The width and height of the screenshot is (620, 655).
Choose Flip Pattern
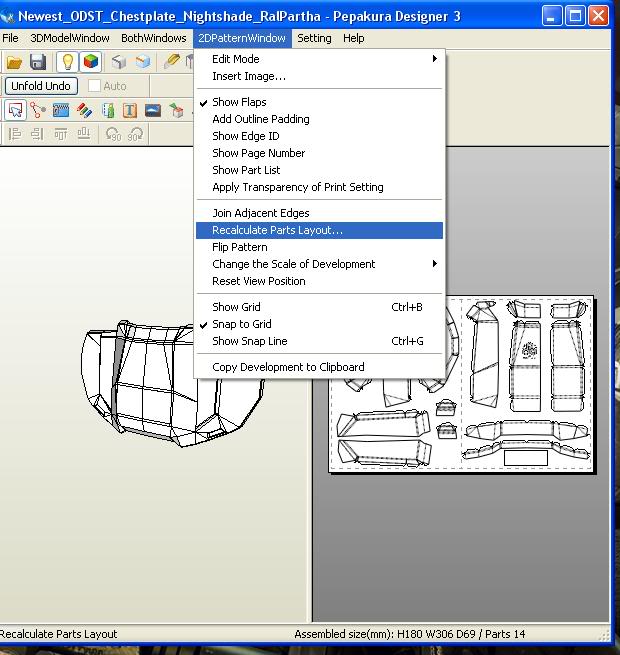[319, 247]
